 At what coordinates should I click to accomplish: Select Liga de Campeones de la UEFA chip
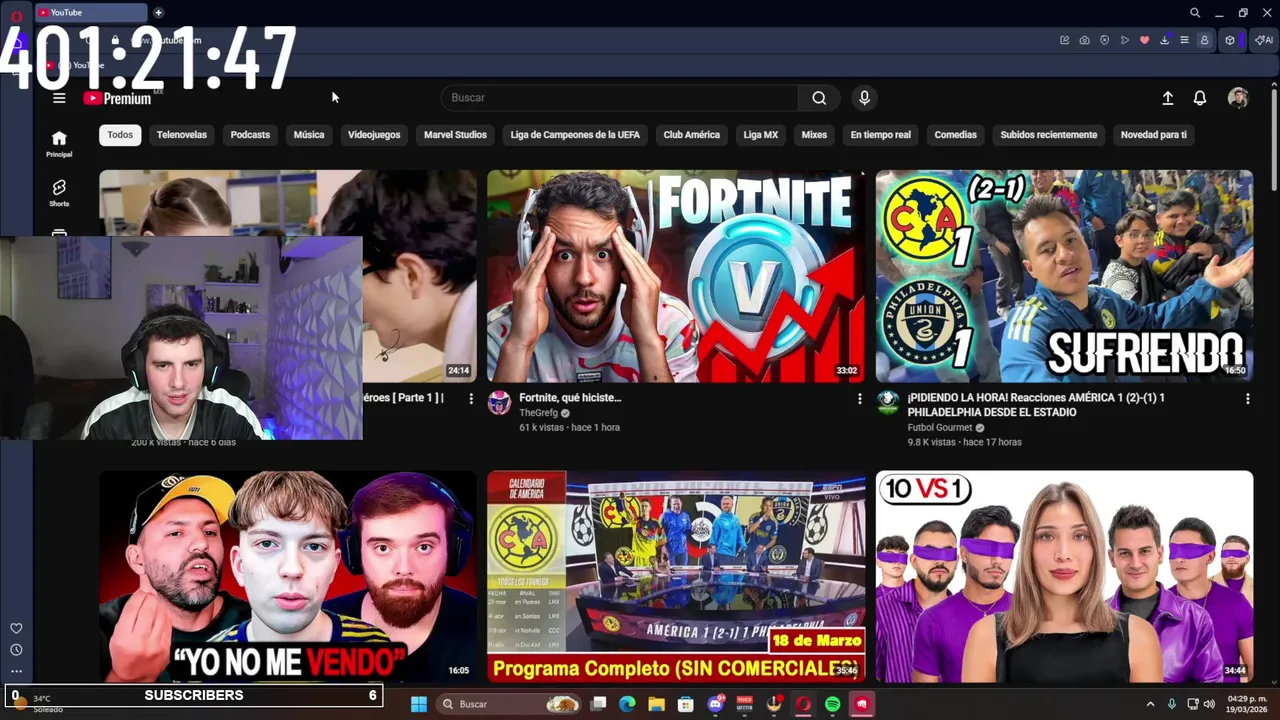point(575,135)
